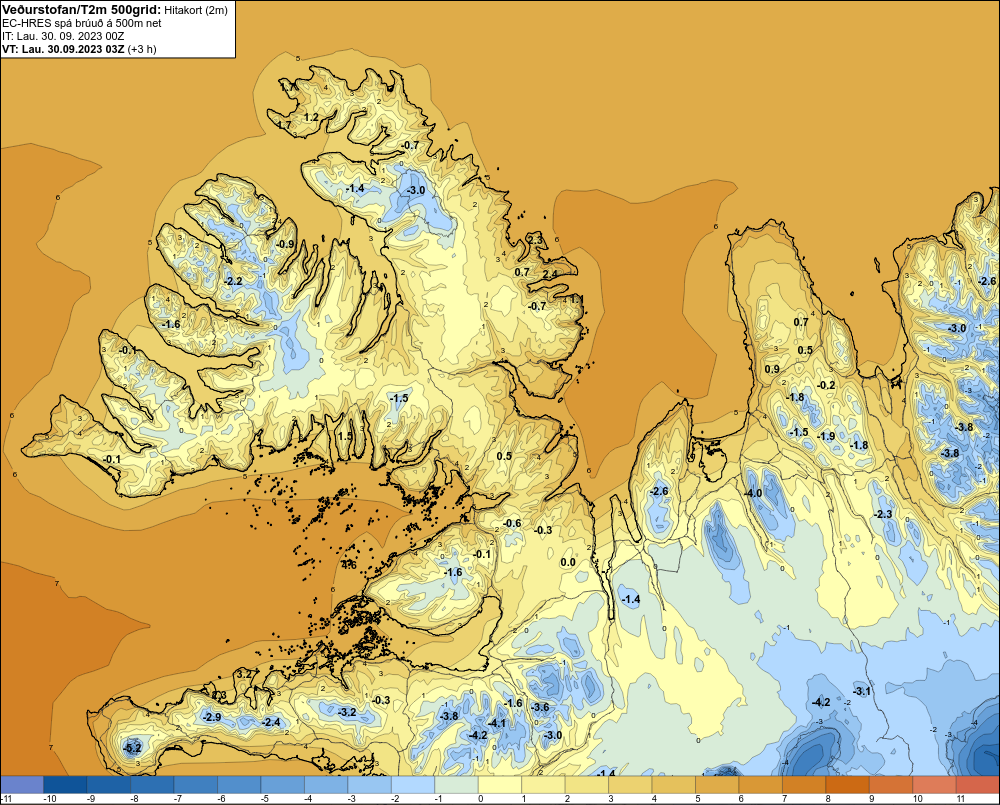Viewport: 1000px width, 805px height.
Task: Pick the legend color between -5 and -4
Action: click(283, 785)
